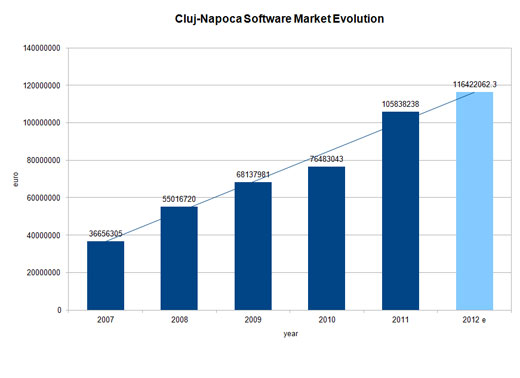Click the data label 76483043
The image size is (520, 378).
tap(327, 159)
